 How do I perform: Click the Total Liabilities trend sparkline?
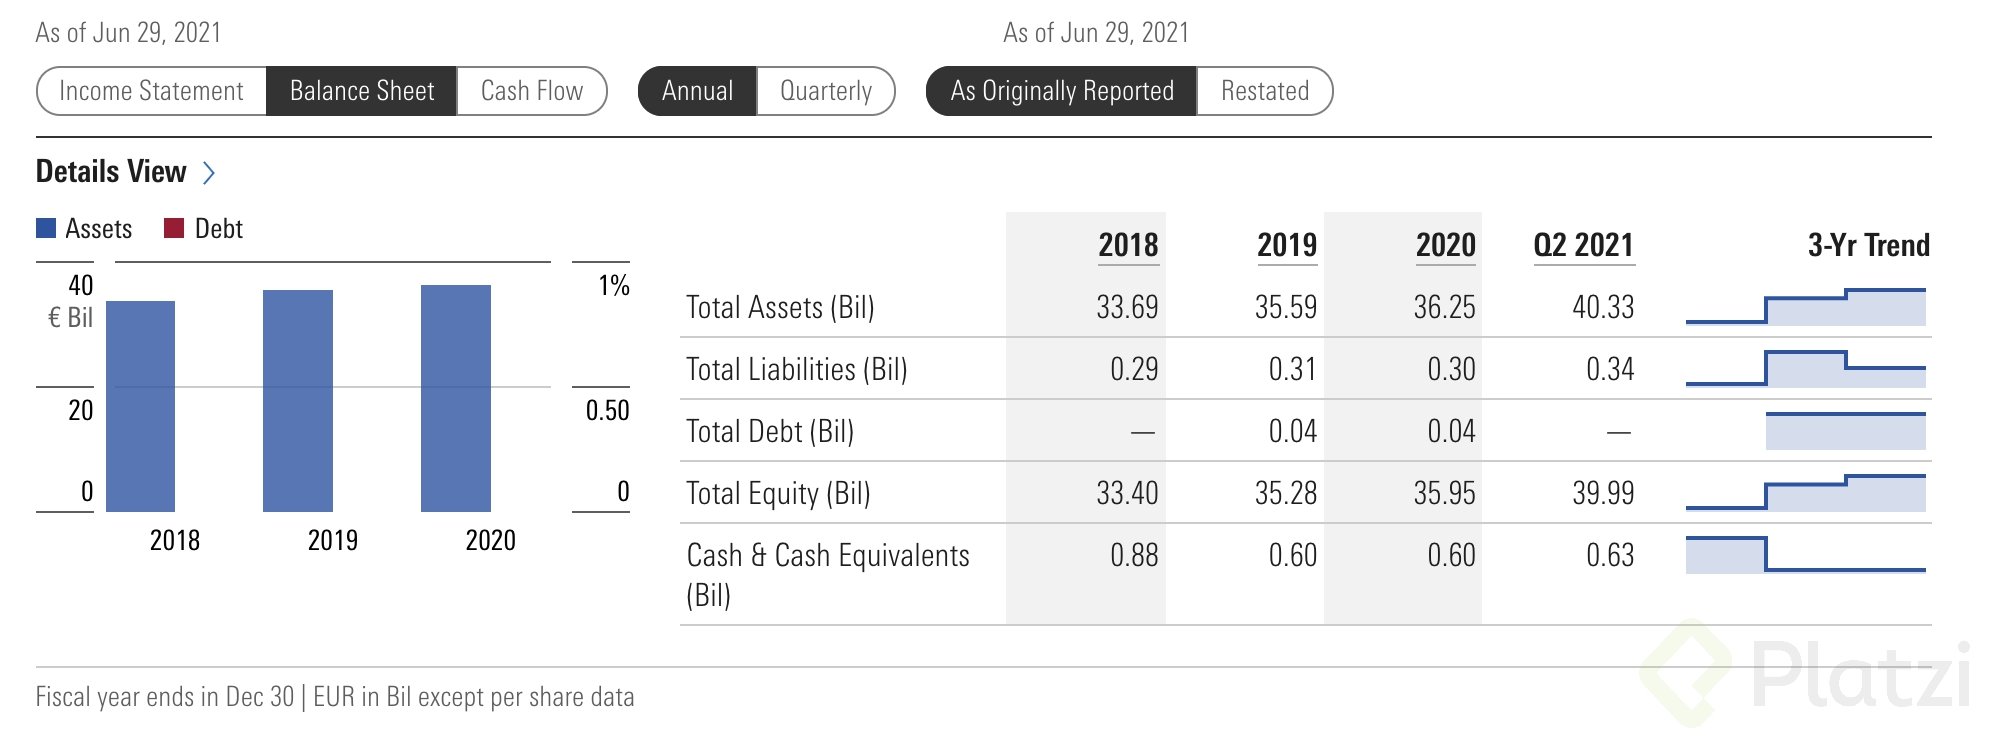click(x=1806, y=369)
